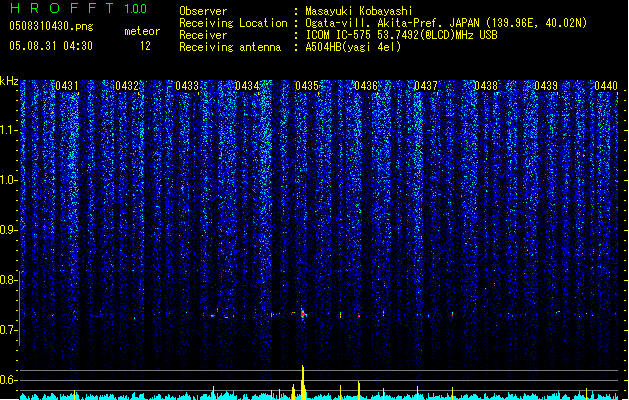629x400 pixels.
Task: Click the 0431 time marker
Action: click(67, 86)
